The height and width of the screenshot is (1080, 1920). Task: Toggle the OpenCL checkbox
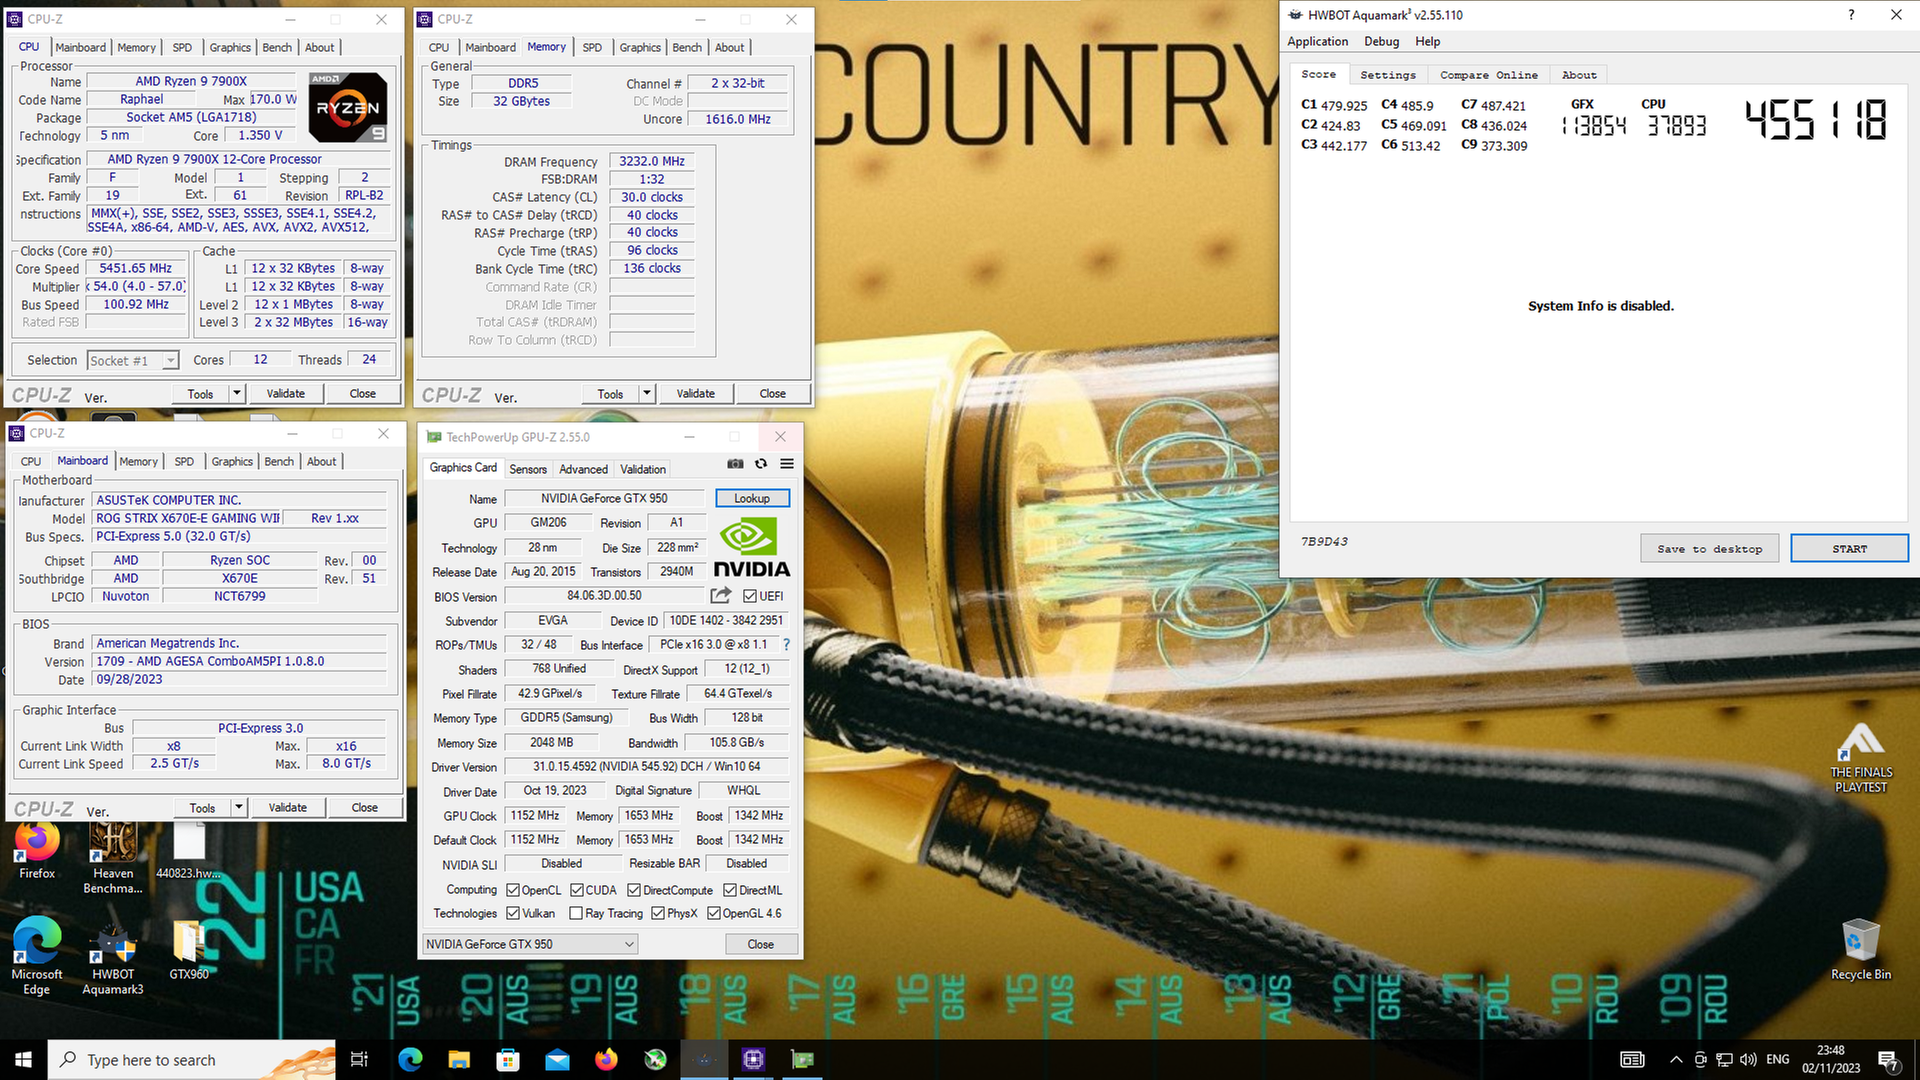click(513, 890)
